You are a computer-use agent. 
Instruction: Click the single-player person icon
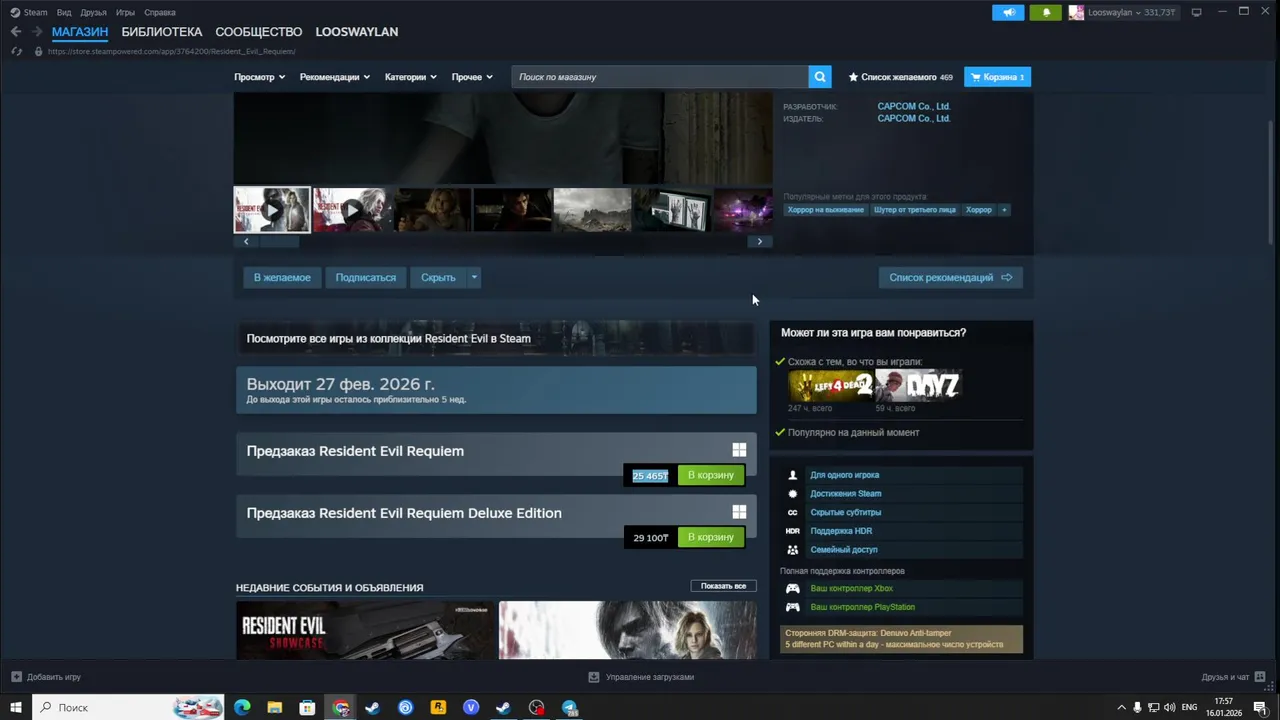[x=793, y=475]
